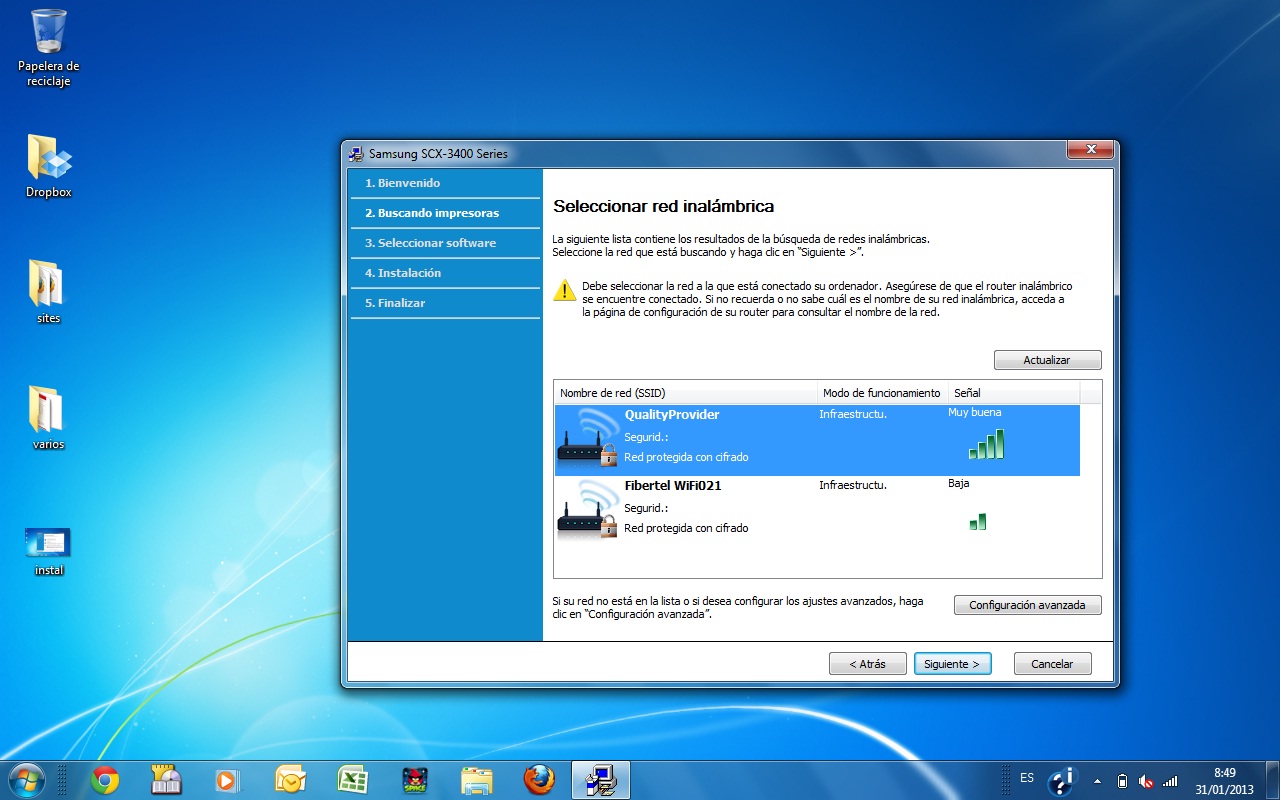Click QualityProvider signal strength bars
Screen dimensions: 1280x800
tap(986, 444)
